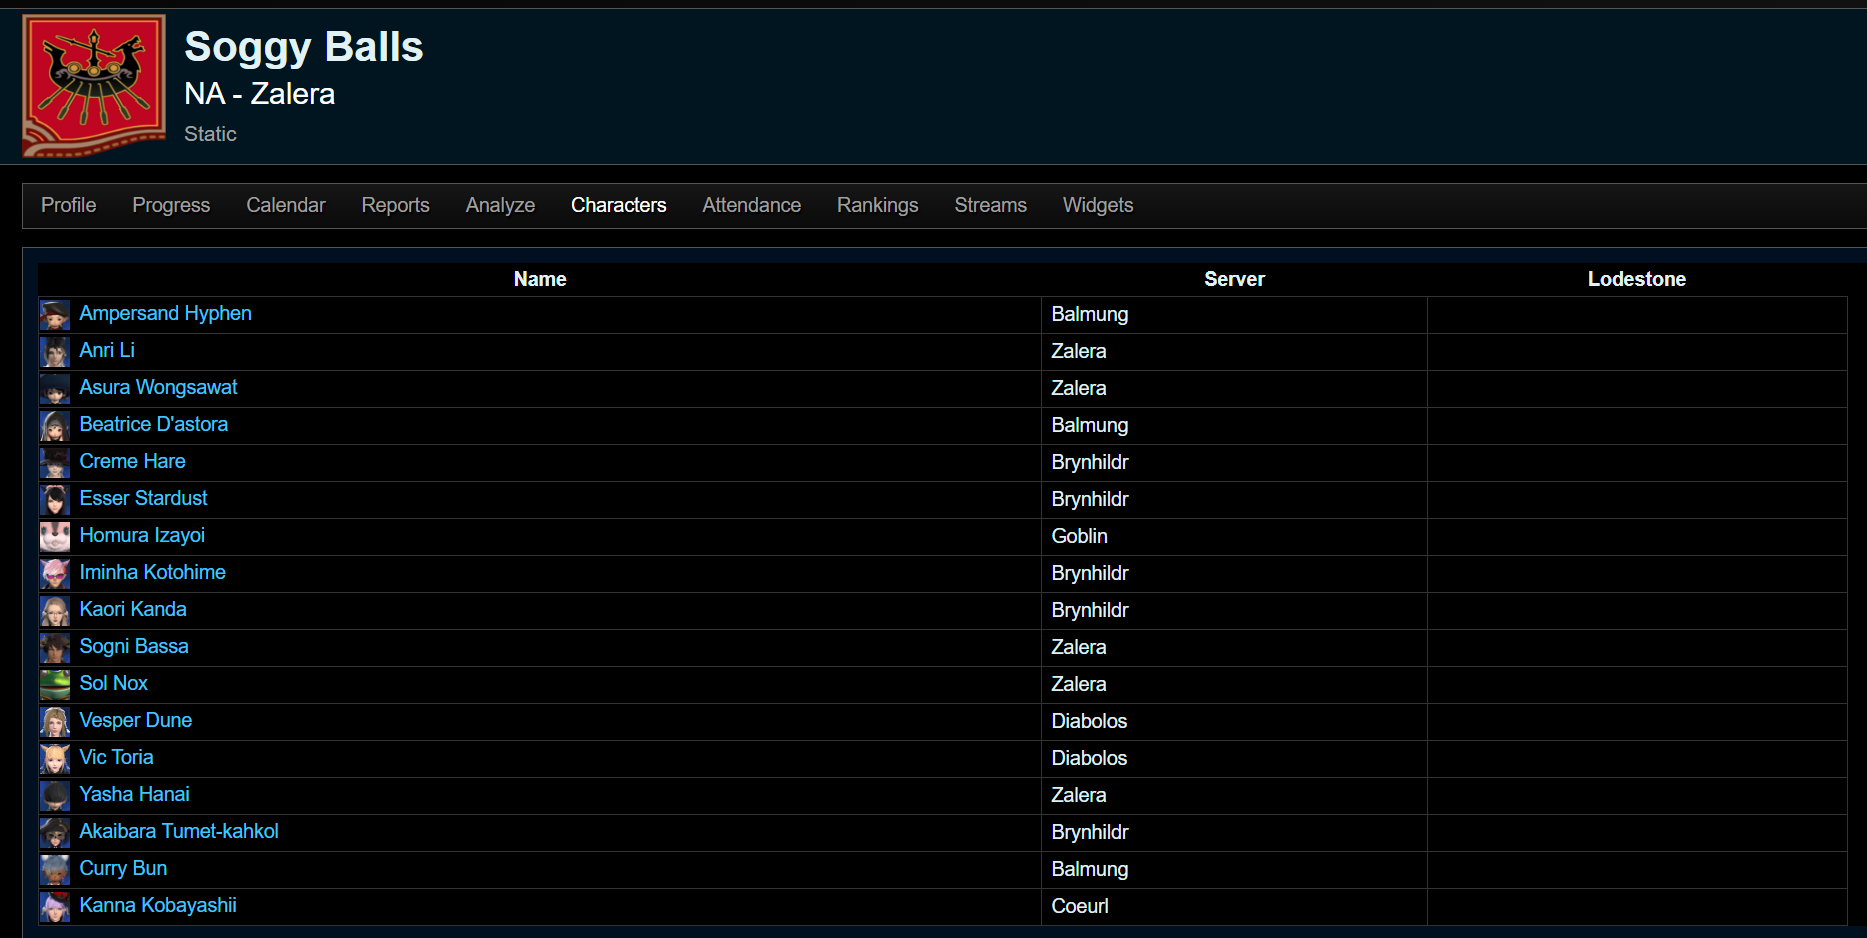Click the Static label under the guild name
This screenshot has width=1867, height=938.
[x=211, y=134]
